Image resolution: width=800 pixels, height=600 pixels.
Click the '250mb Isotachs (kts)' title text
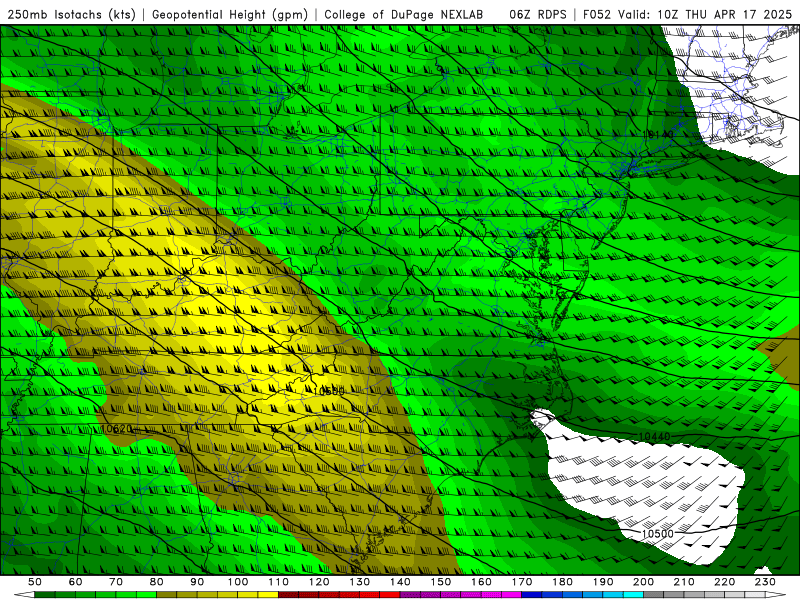(x=71, y=14)
